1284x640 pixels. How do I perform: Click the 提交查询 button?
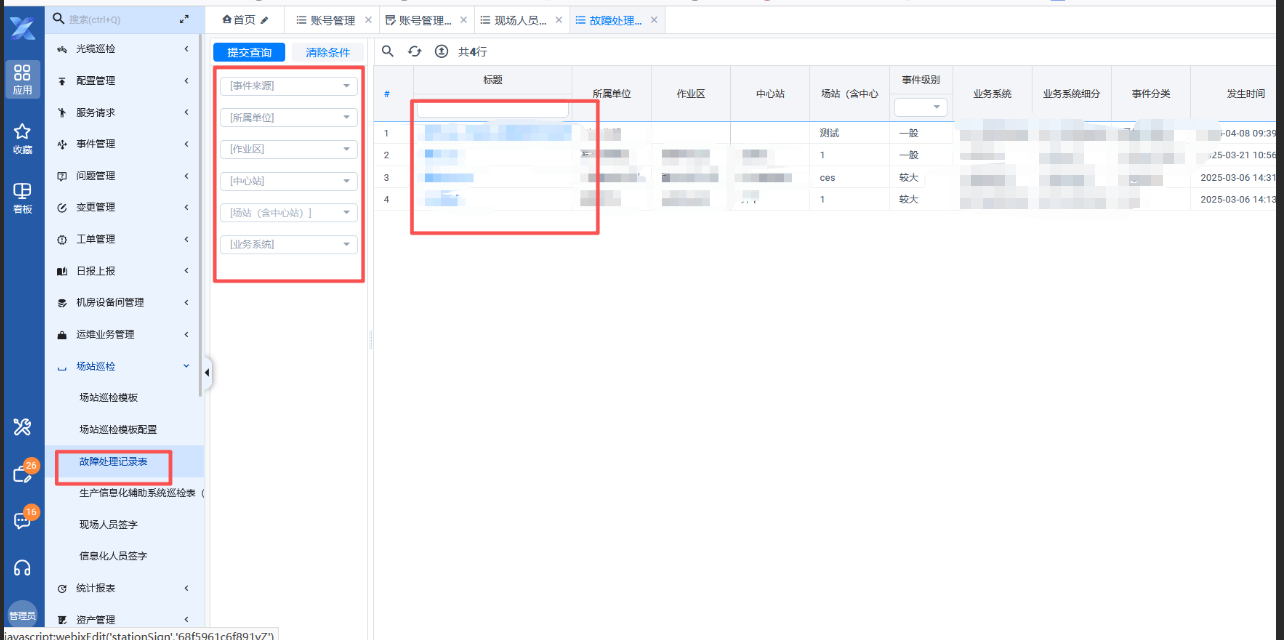pyautogui.click(x=249, y=52)
